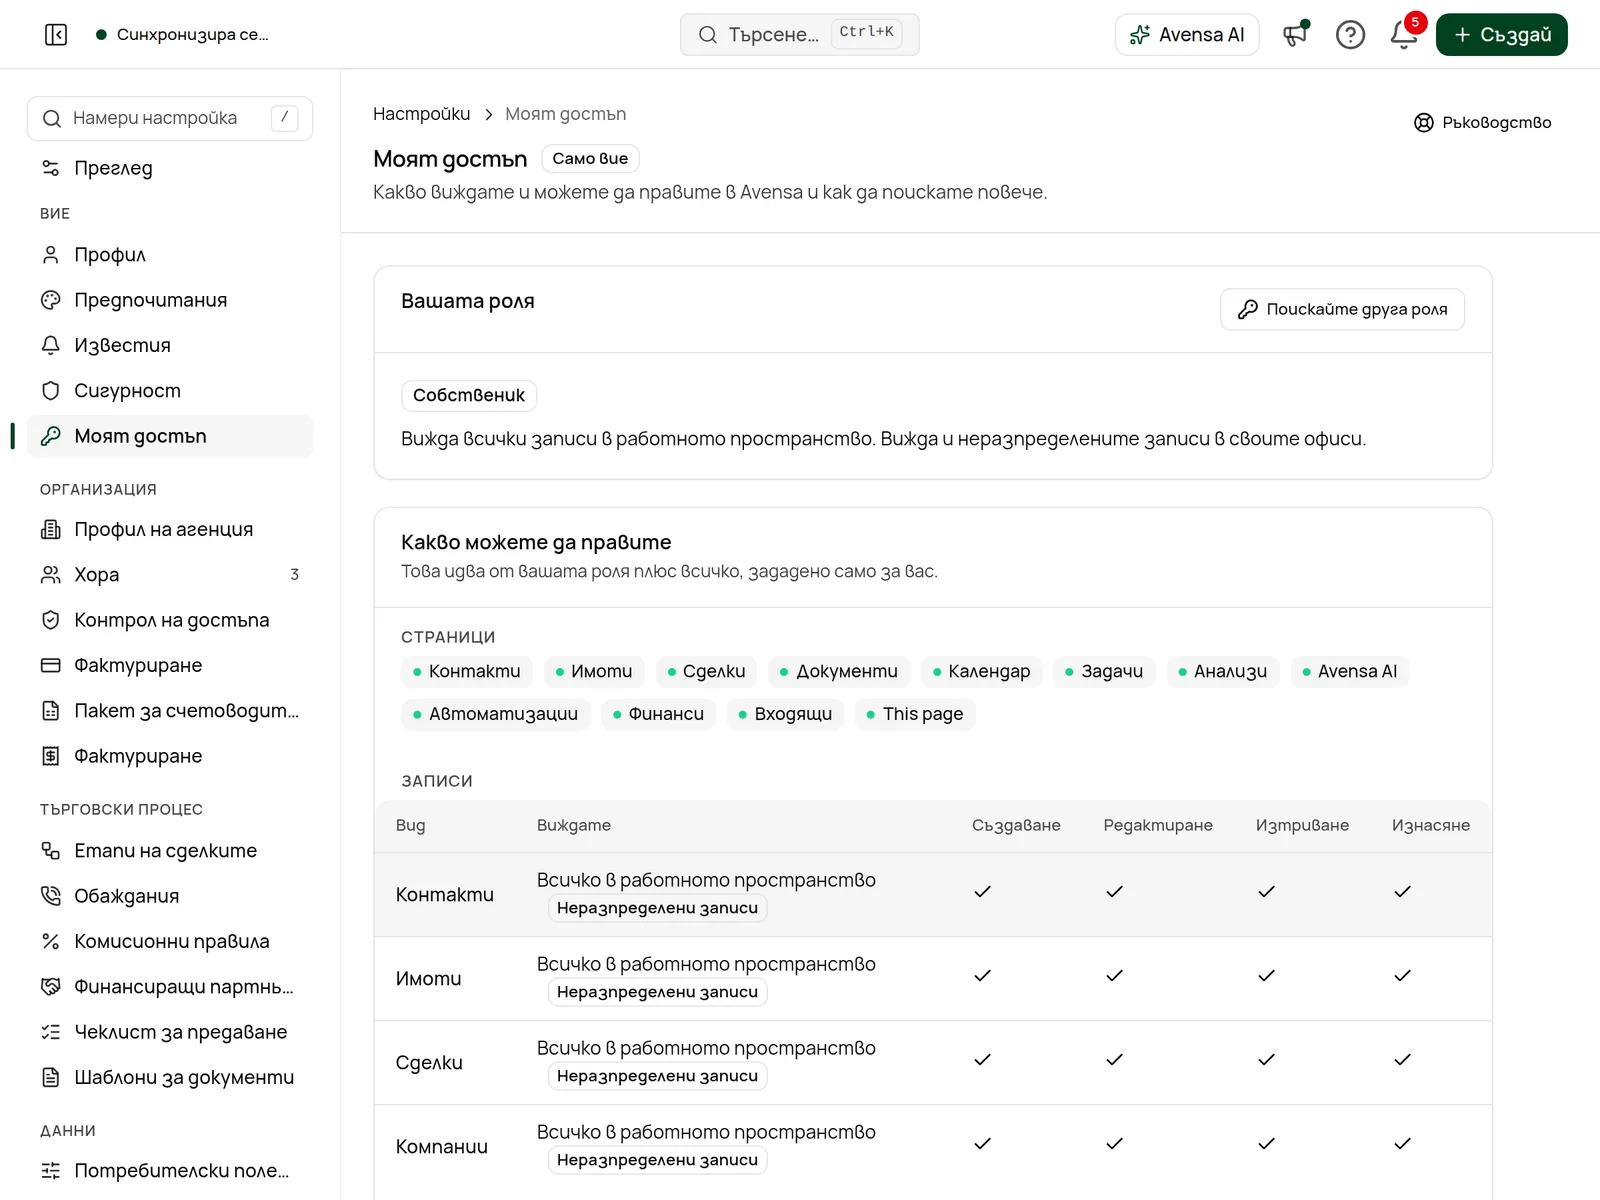Click the Ръководство guide link

click(x=1483, y=122)
